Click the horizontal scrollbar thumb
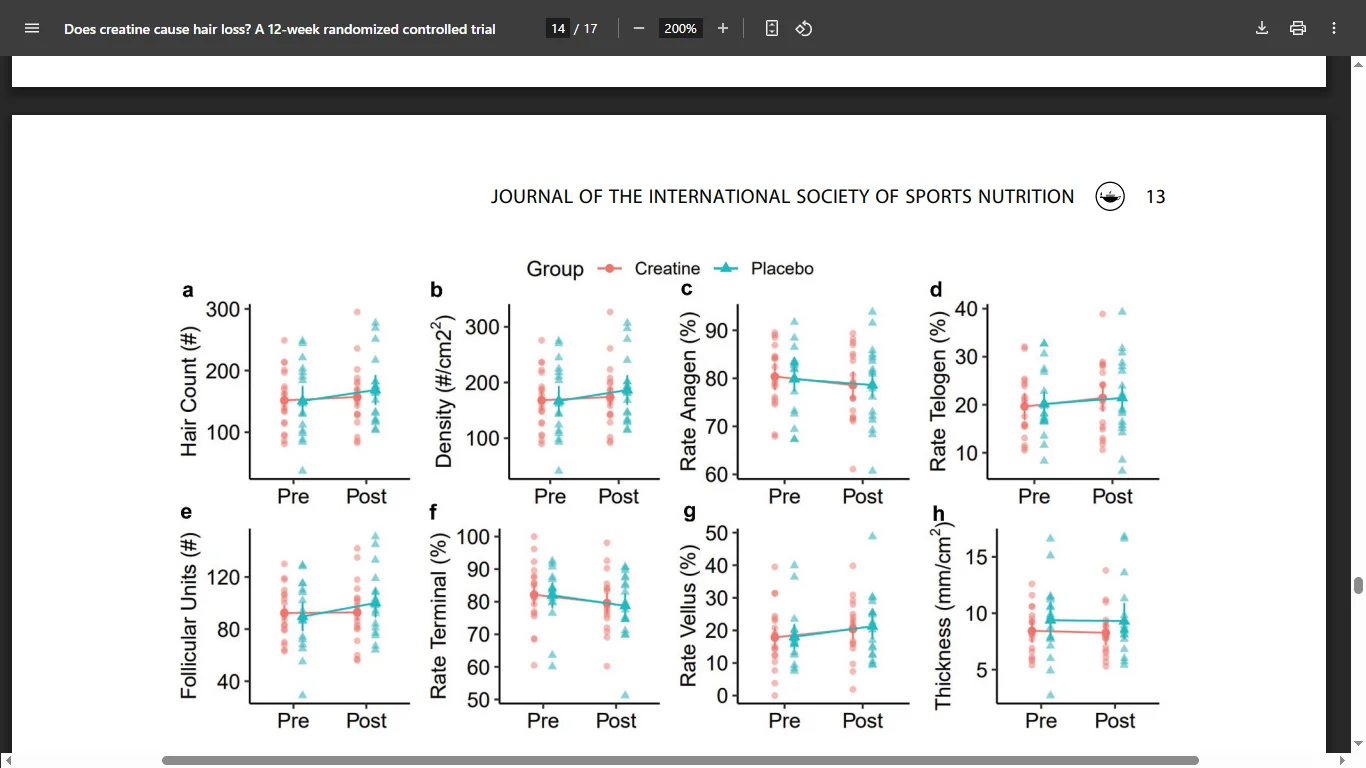The image size is (1366, 768). (680, 760)
